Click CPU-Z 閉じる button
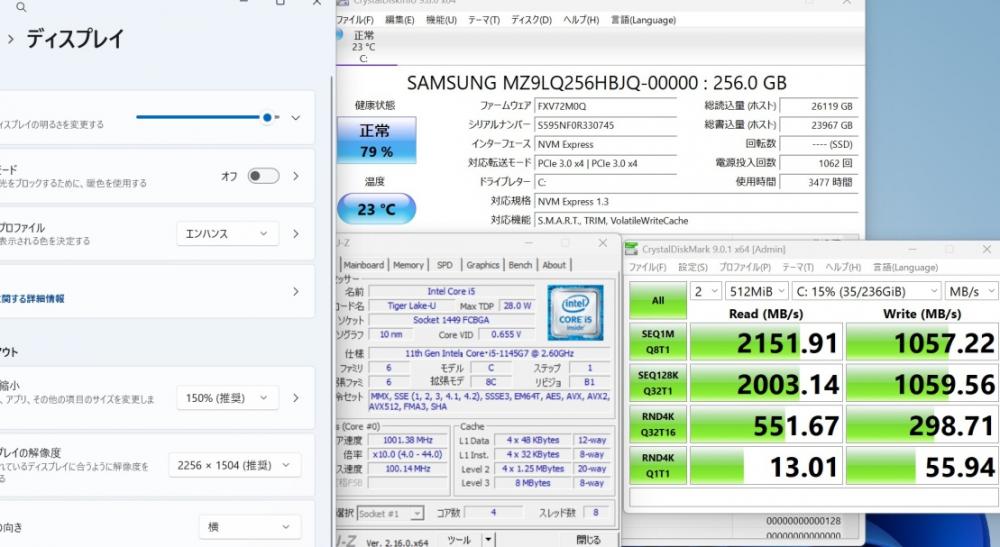1000x547 pixels. pos(589,539)
